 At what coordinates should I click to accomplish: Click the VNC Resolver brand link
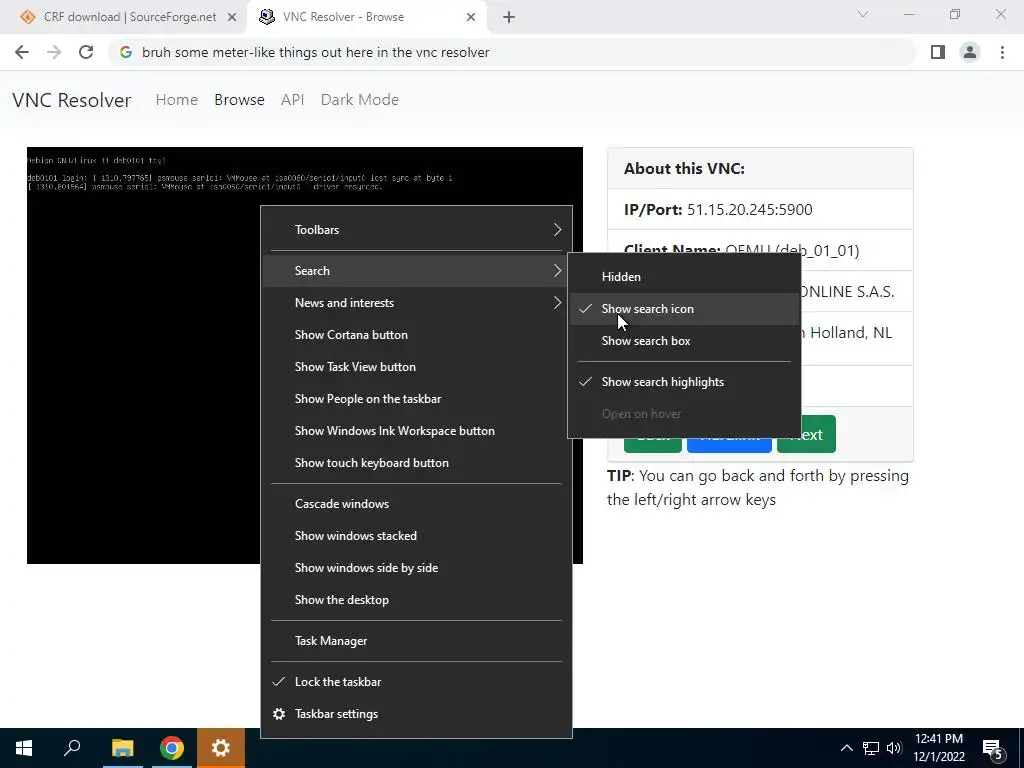[72, 100]
